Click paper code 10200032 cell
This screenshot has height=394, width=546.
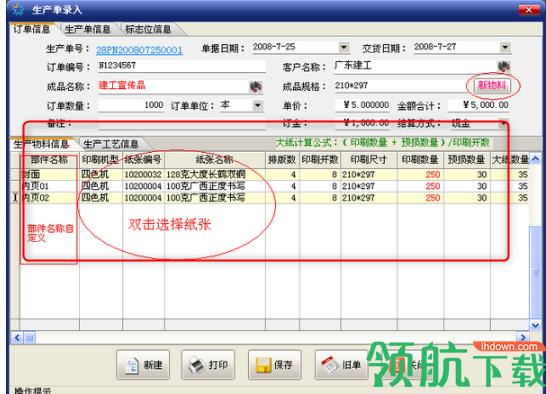coord(143,174)
